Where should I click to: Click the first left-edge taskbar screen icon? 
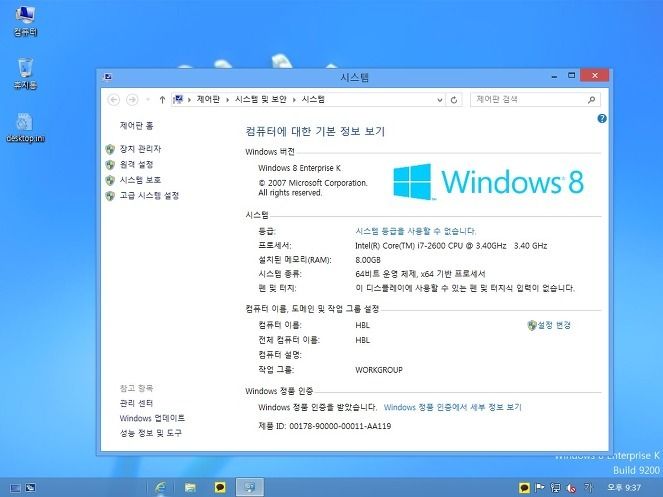pos(15,488)
